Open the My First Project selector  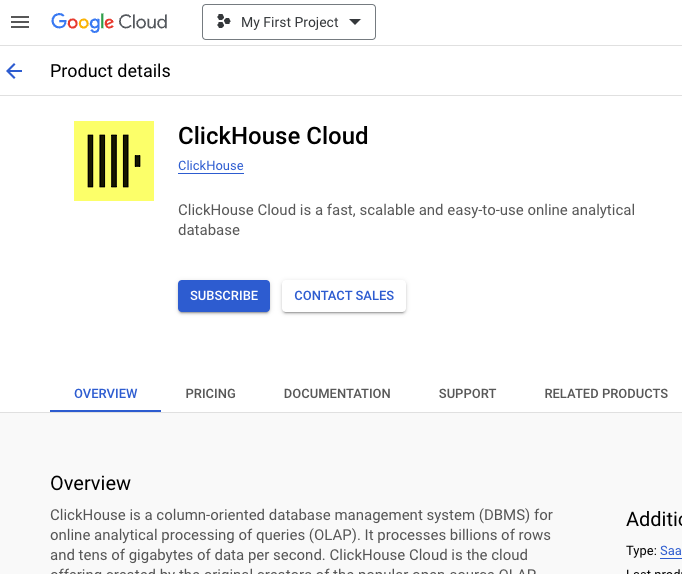tap(289, 22)
